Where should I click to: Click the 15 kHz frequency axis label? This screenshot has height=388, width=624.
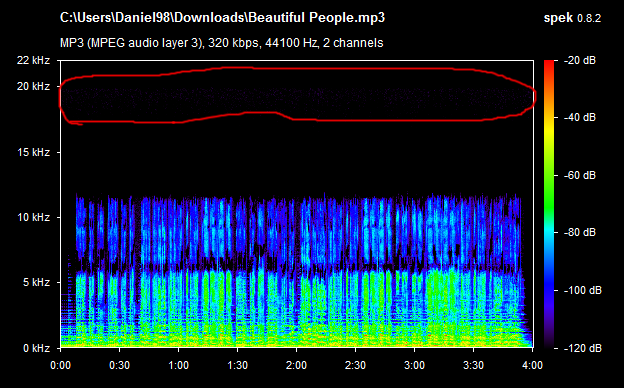[33, 152]
